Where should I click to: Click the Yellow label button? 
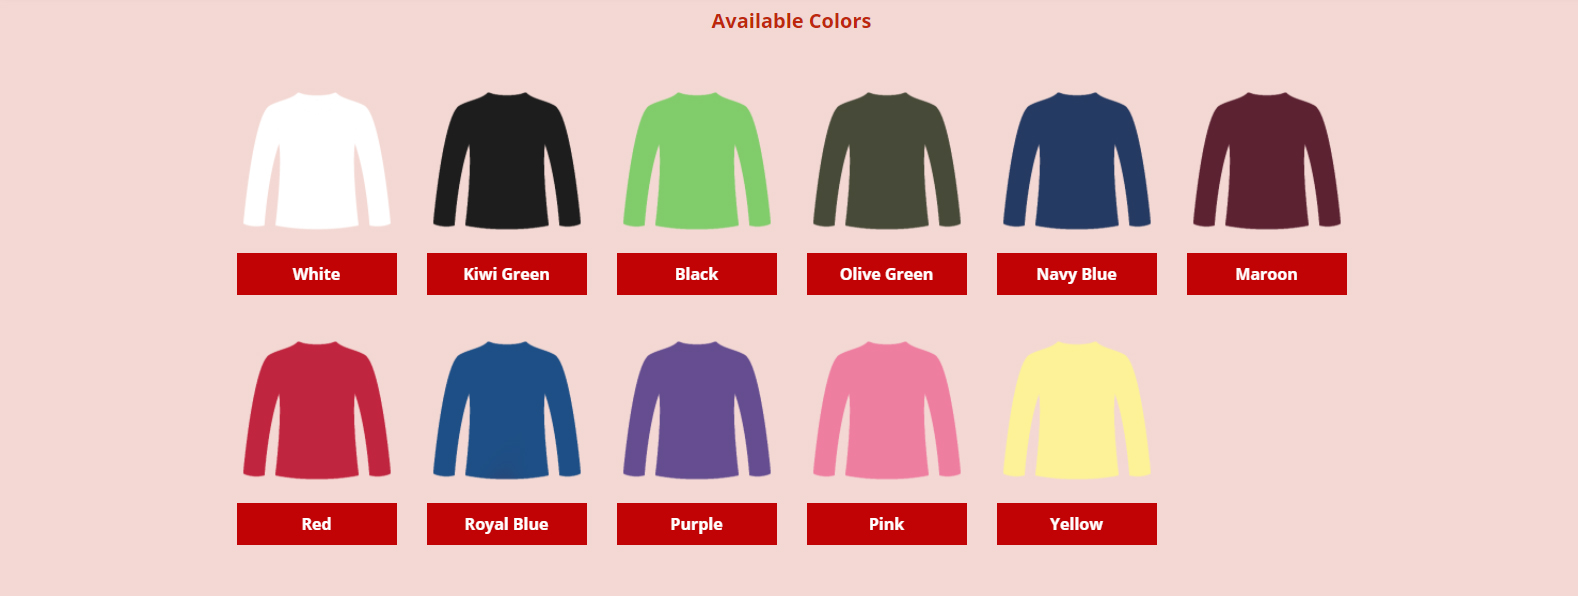pyautogui.click(x=1077, y=524)
